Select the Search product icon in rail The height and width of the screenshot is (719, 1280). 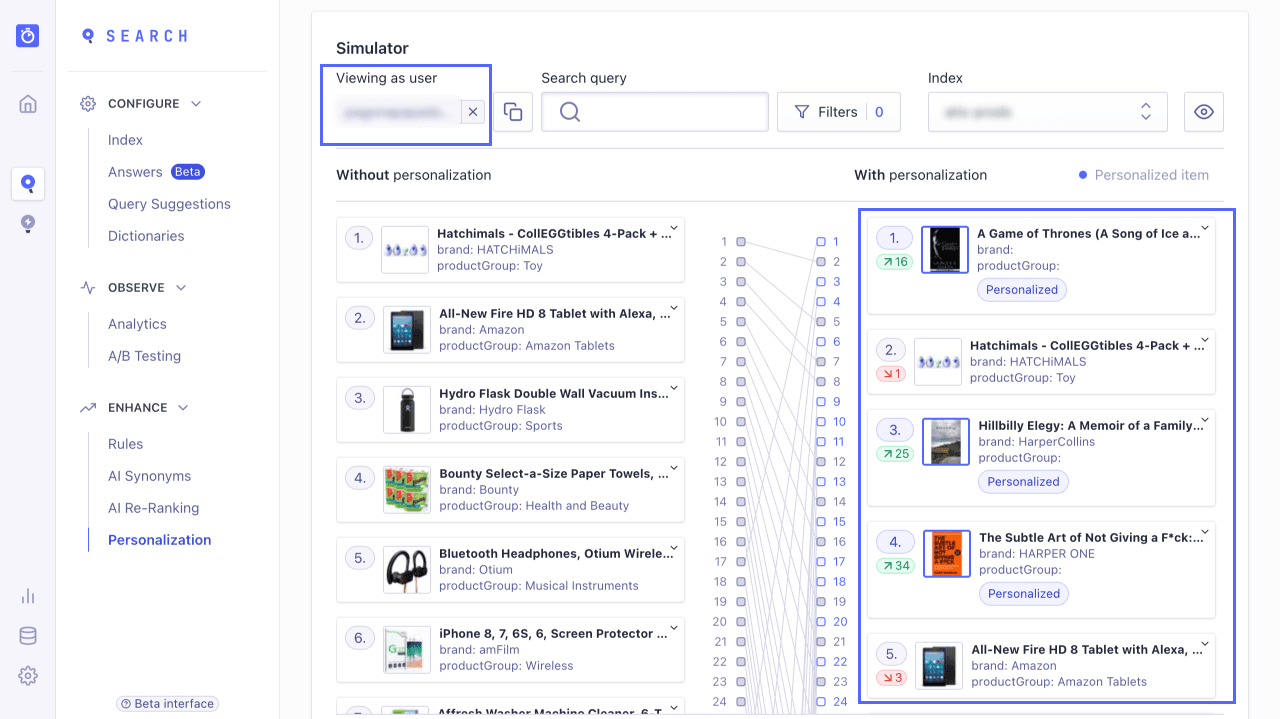pos(28,184)
